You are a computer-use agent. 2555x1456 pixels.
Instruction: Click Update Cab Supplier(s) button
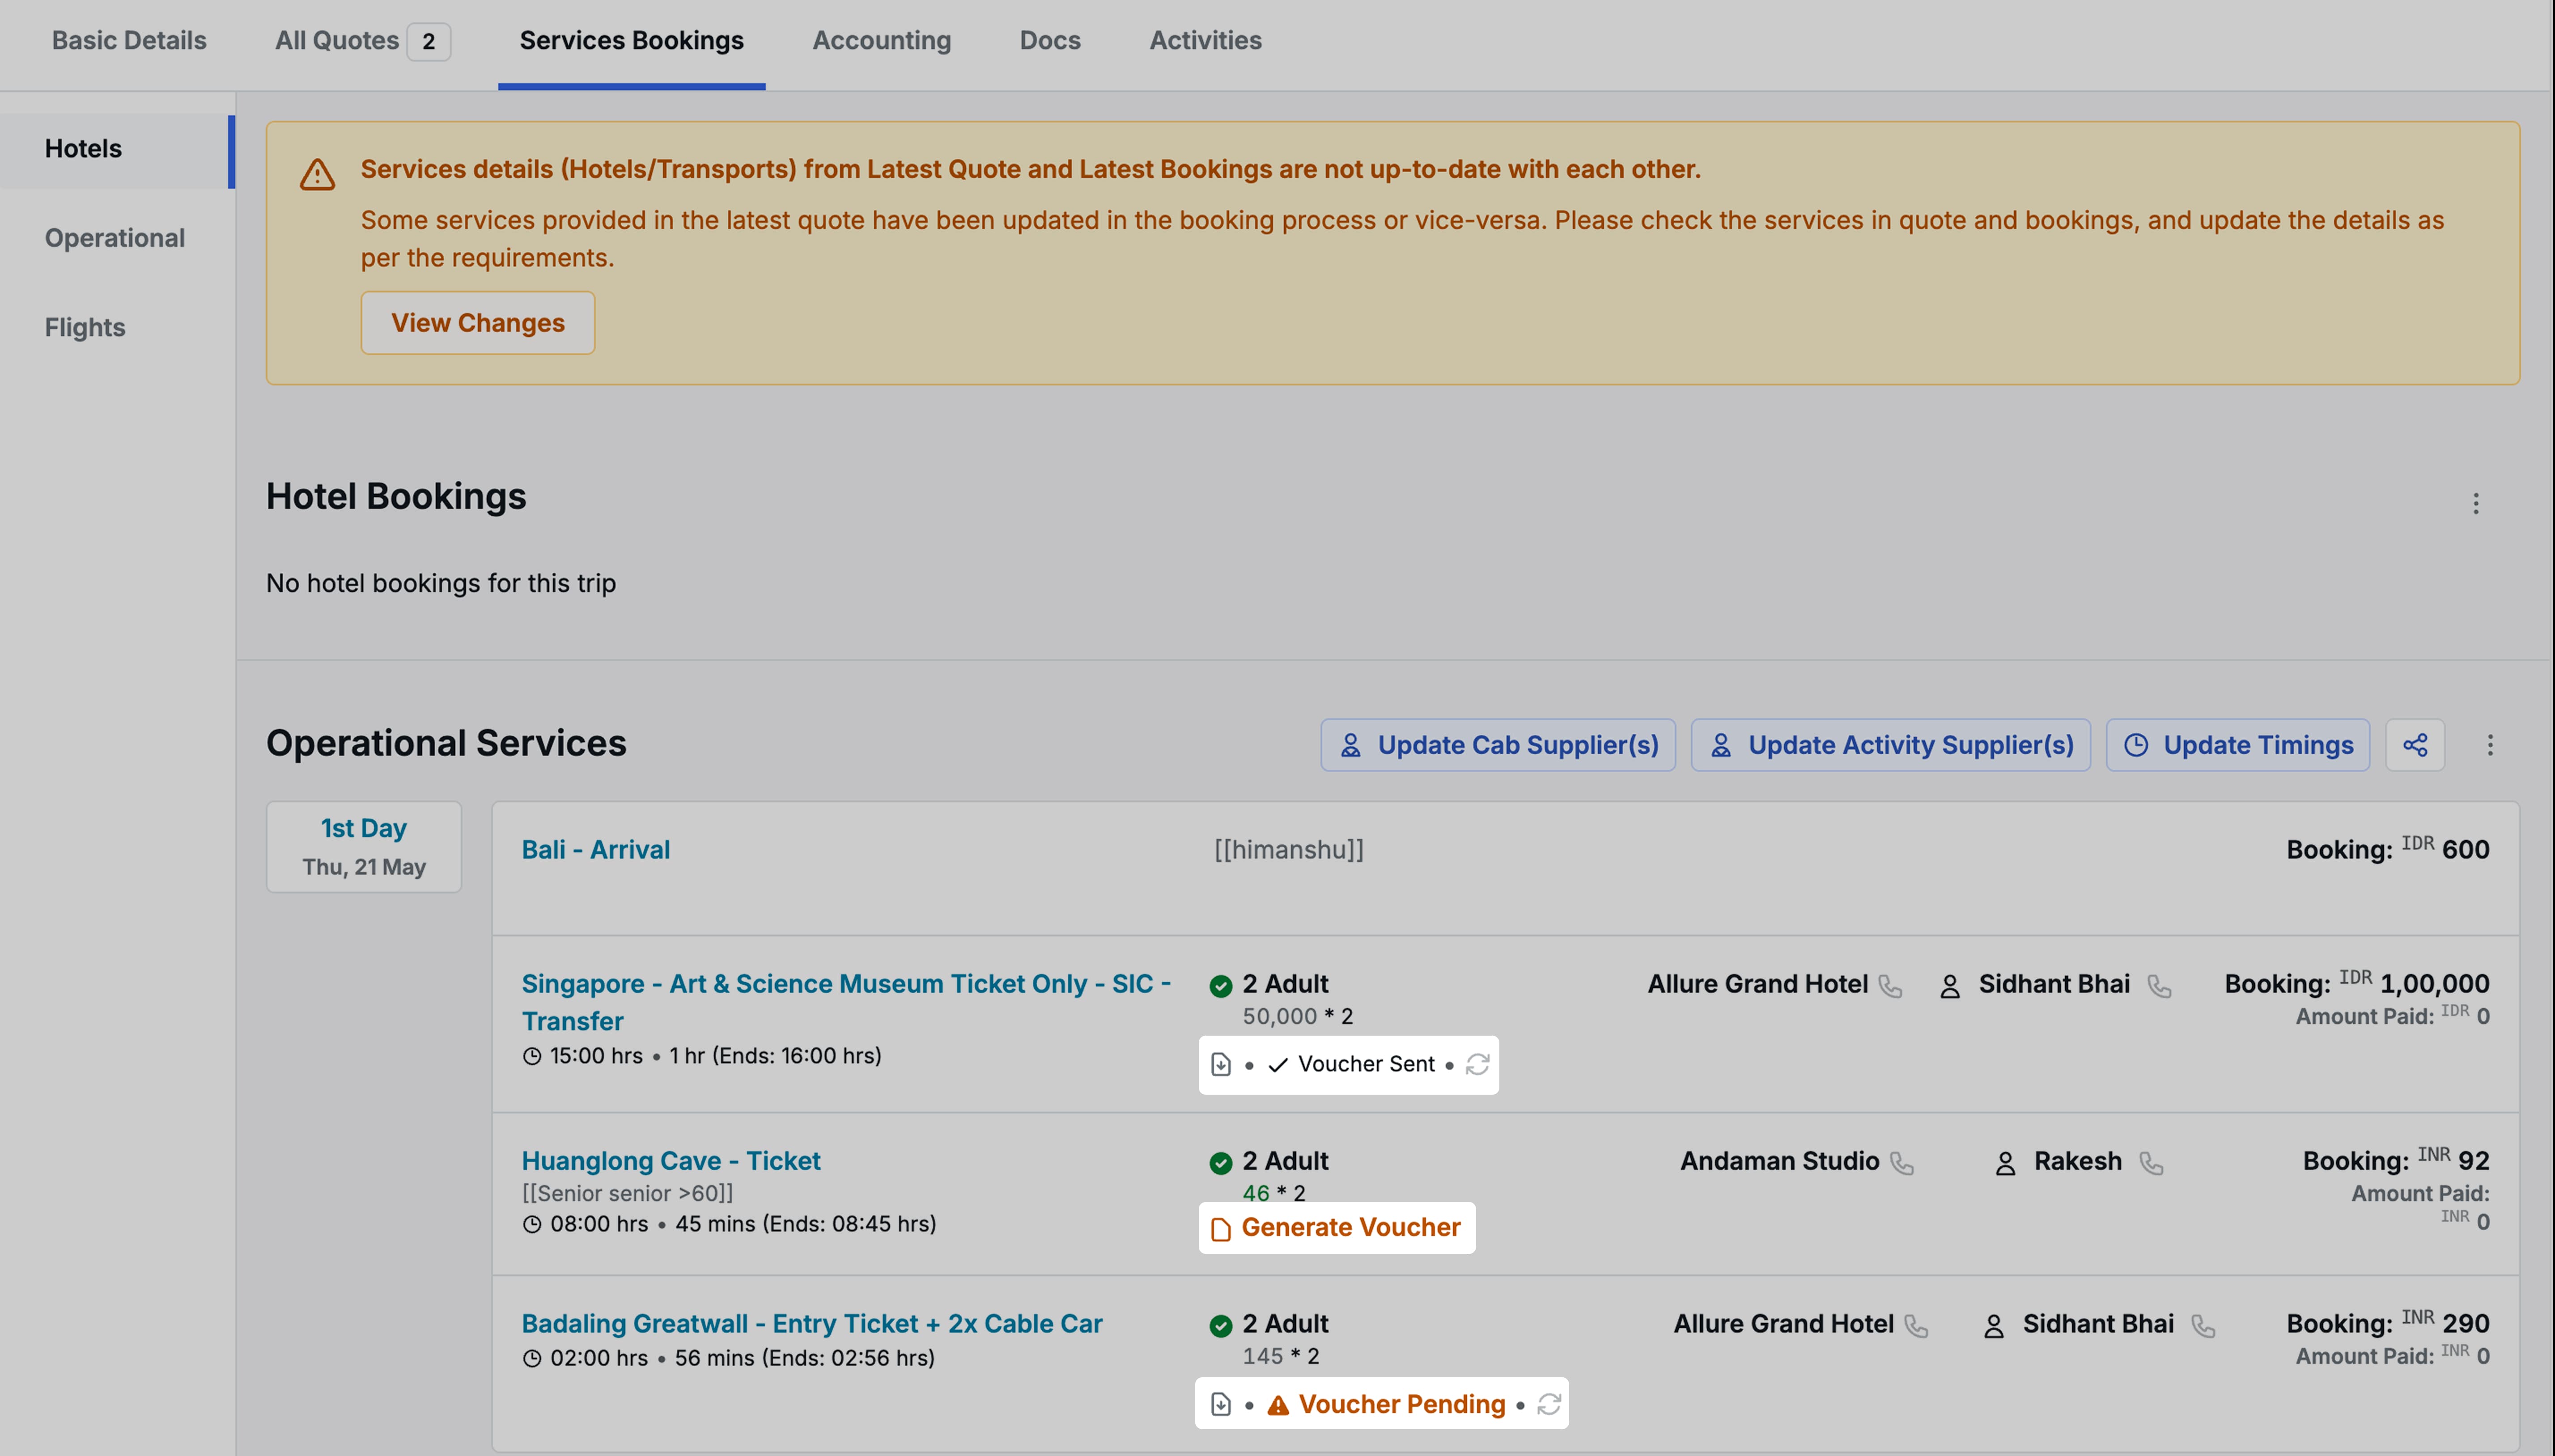[x=1497, y=745]
